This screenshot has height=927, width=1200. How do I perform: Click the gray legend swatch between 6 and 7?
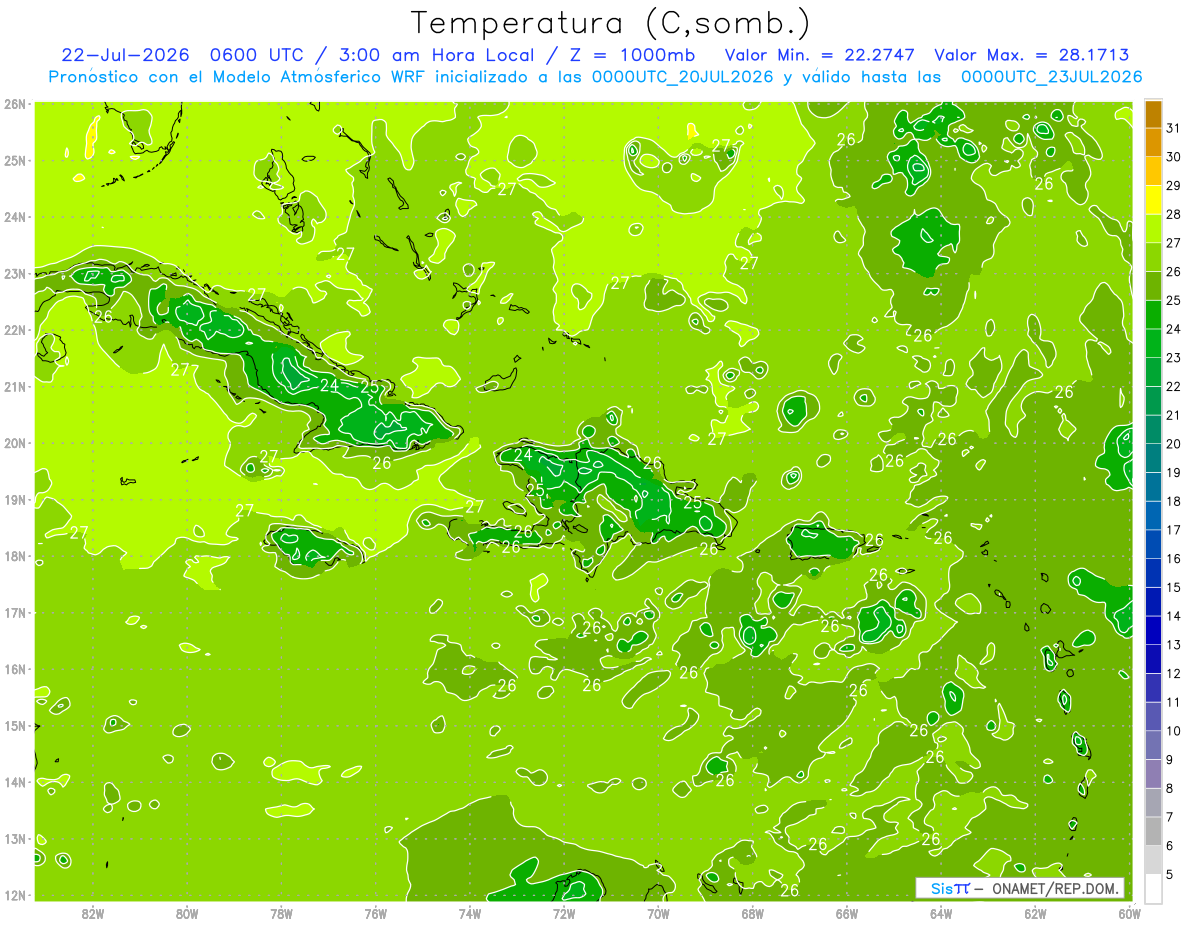(1153, 830)
